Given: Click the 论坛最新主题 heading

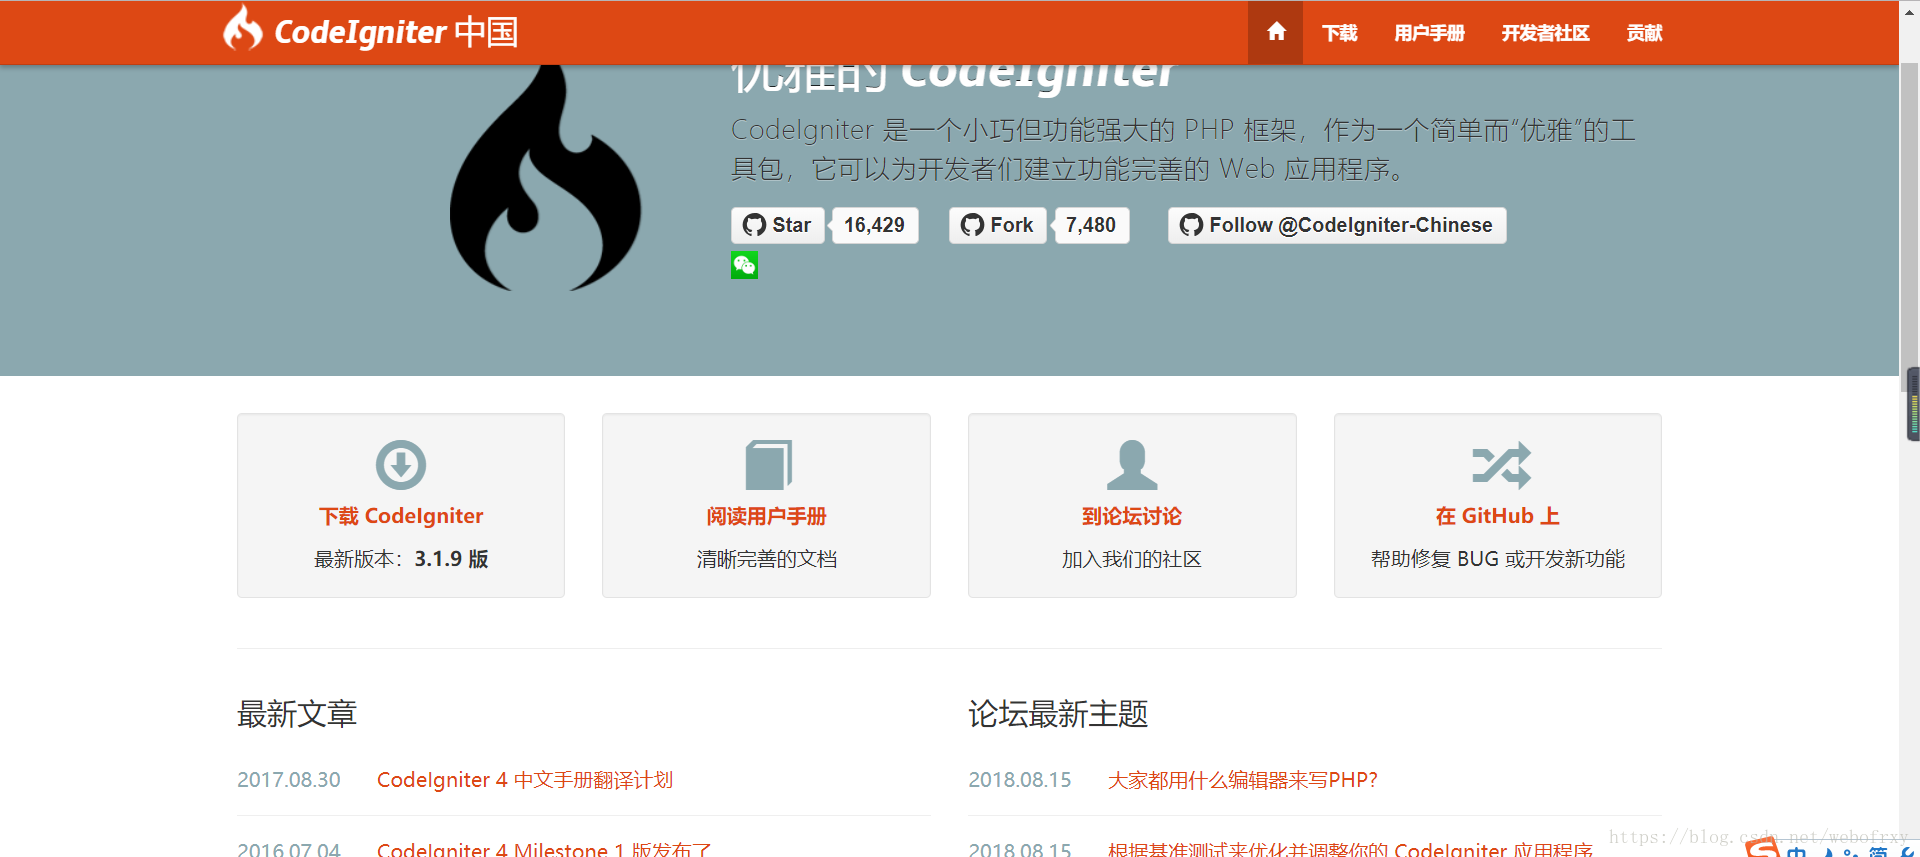Looking at the screenshot, I should (1058, 714).
